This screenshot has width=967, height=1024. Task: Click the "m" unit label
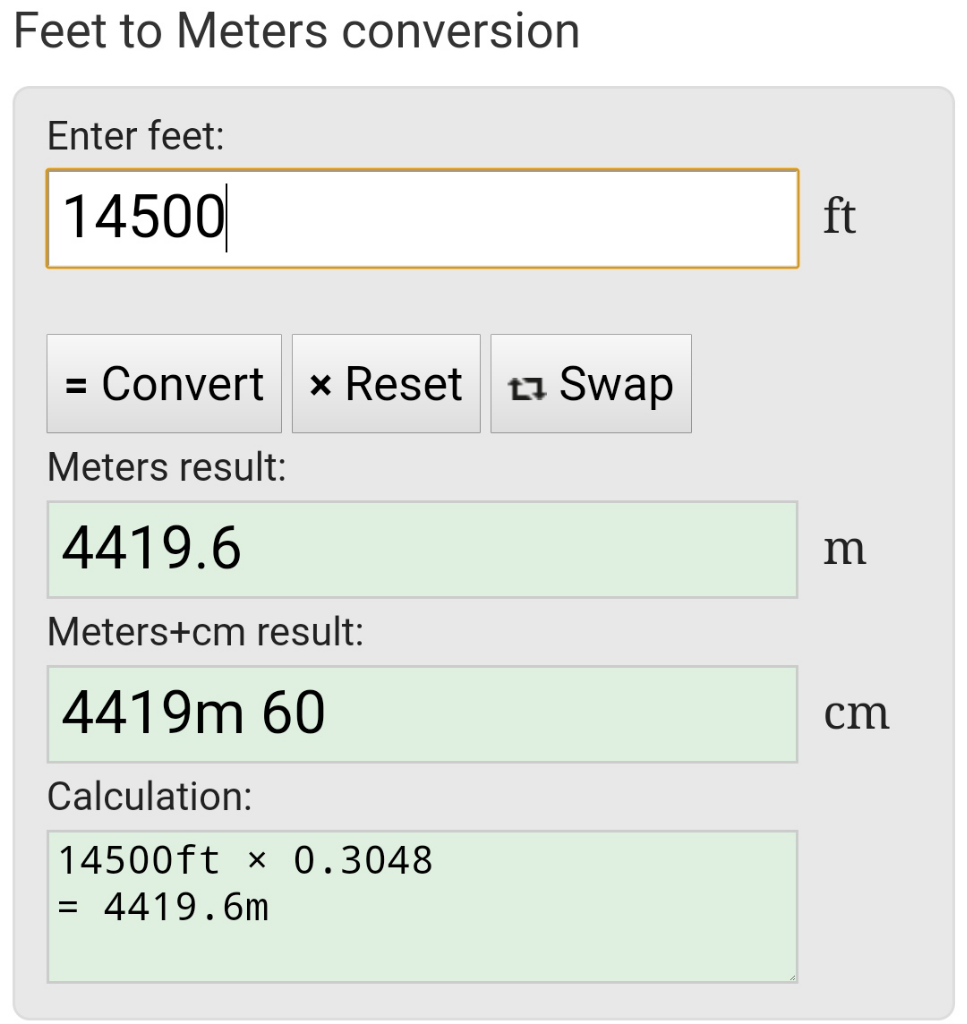[844, 550]
